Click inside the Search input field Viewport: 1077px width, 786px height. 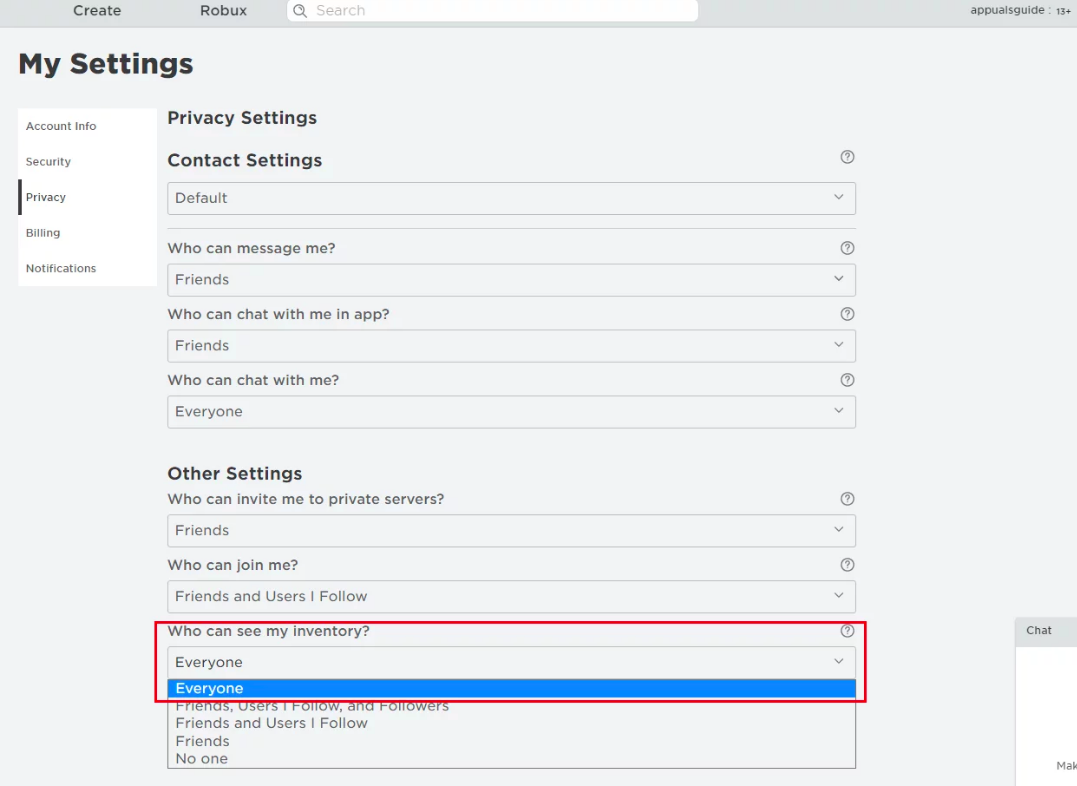click(x=500, y=11)
